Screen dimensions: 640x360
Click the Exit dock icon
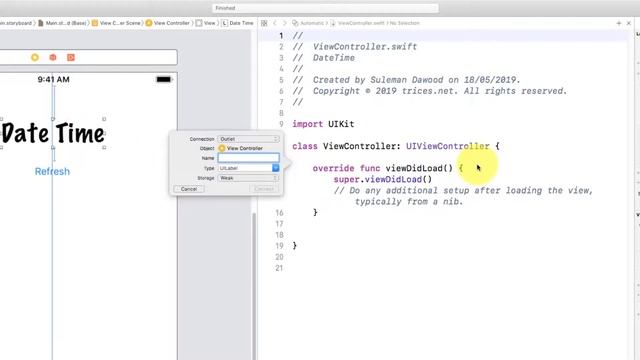pyautogui.click(x=71, y=58)
